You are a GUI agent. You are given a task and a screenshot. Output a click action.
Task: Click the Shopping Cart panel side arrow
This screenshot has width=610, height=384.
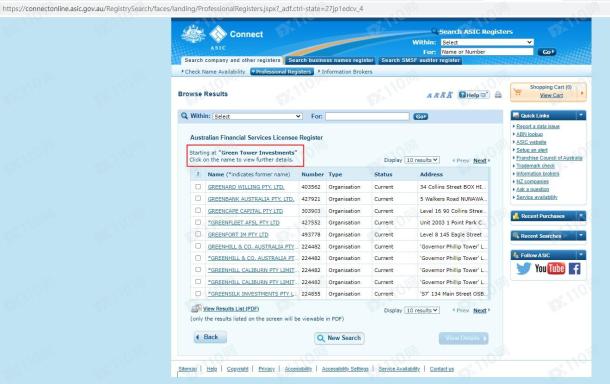(582, 93)
